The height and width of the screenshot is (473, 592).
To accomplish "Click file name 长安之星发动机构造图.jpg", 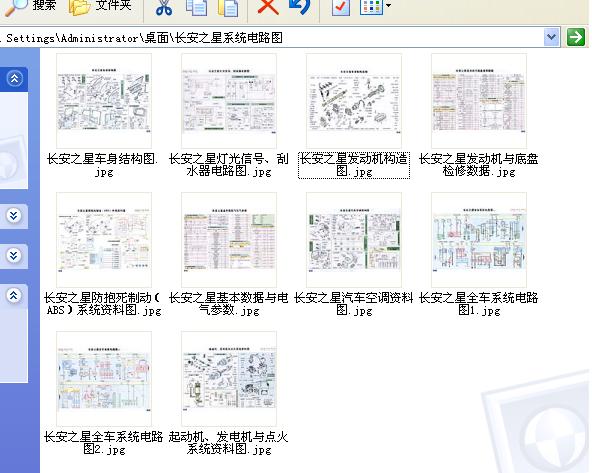I will coord(354,165).
